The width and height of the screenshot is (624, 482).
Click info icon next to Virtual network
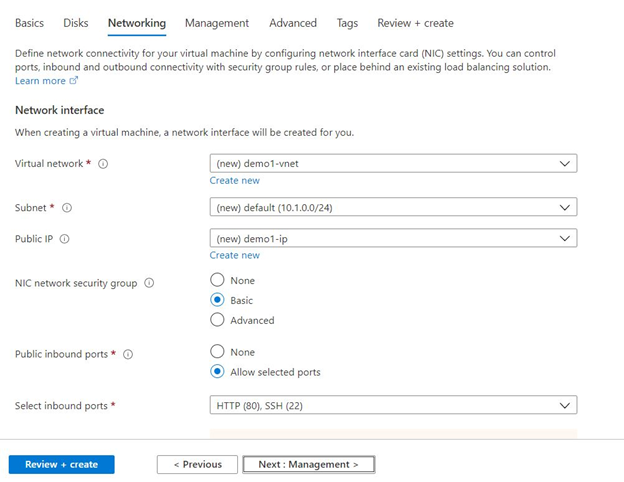tap(104, 164)
